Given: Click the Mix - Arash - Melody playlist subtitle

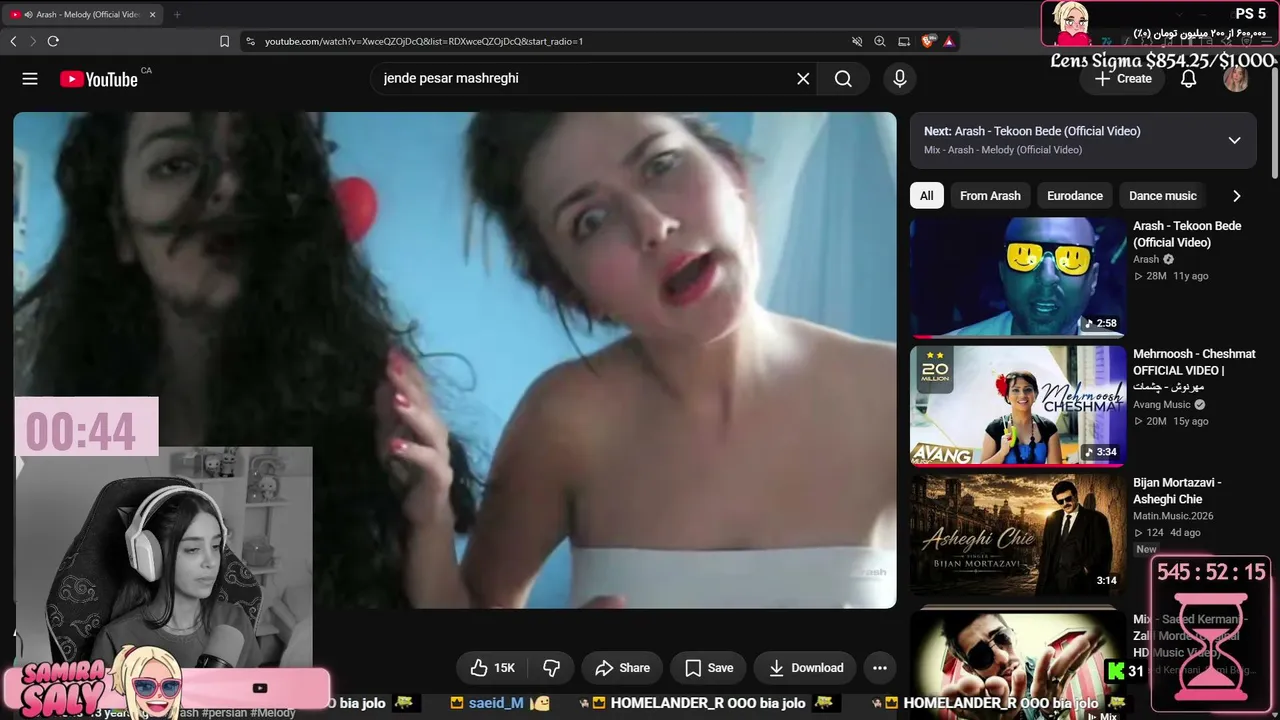Looking at the screenshot, I should click(x=1003, y=150).
